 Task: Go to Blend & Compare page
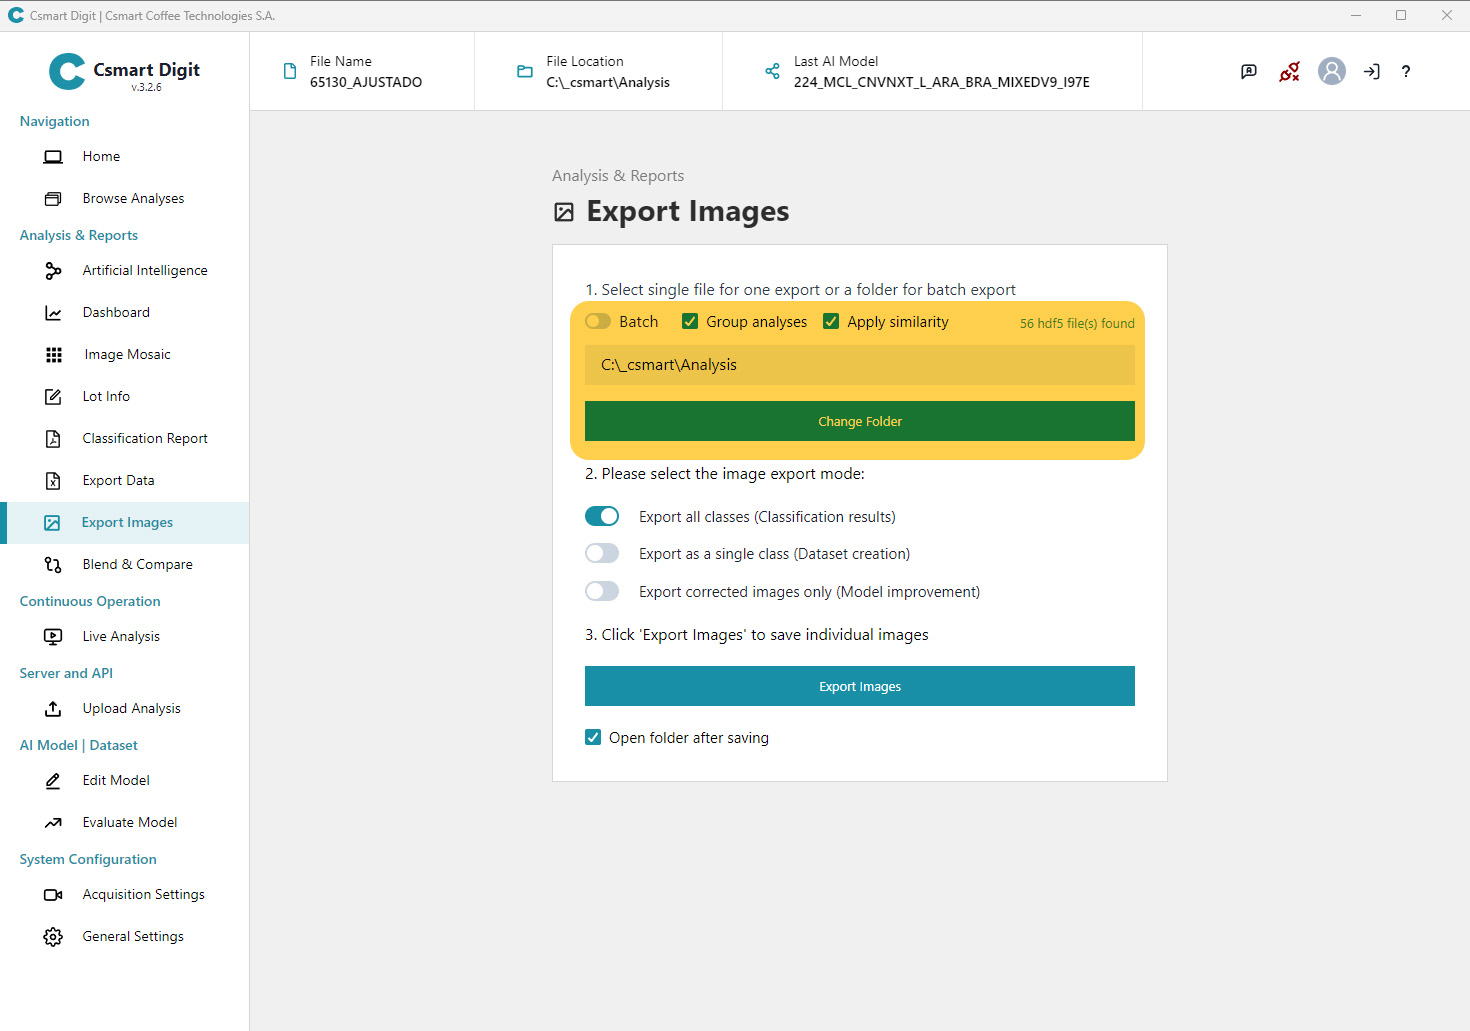[x=137, y=564]
